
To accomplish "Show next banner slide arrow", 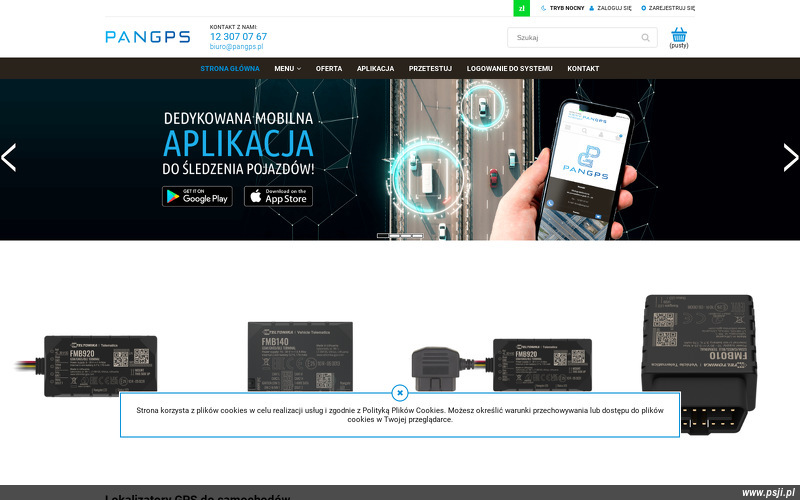I will (x=791, y=158).
